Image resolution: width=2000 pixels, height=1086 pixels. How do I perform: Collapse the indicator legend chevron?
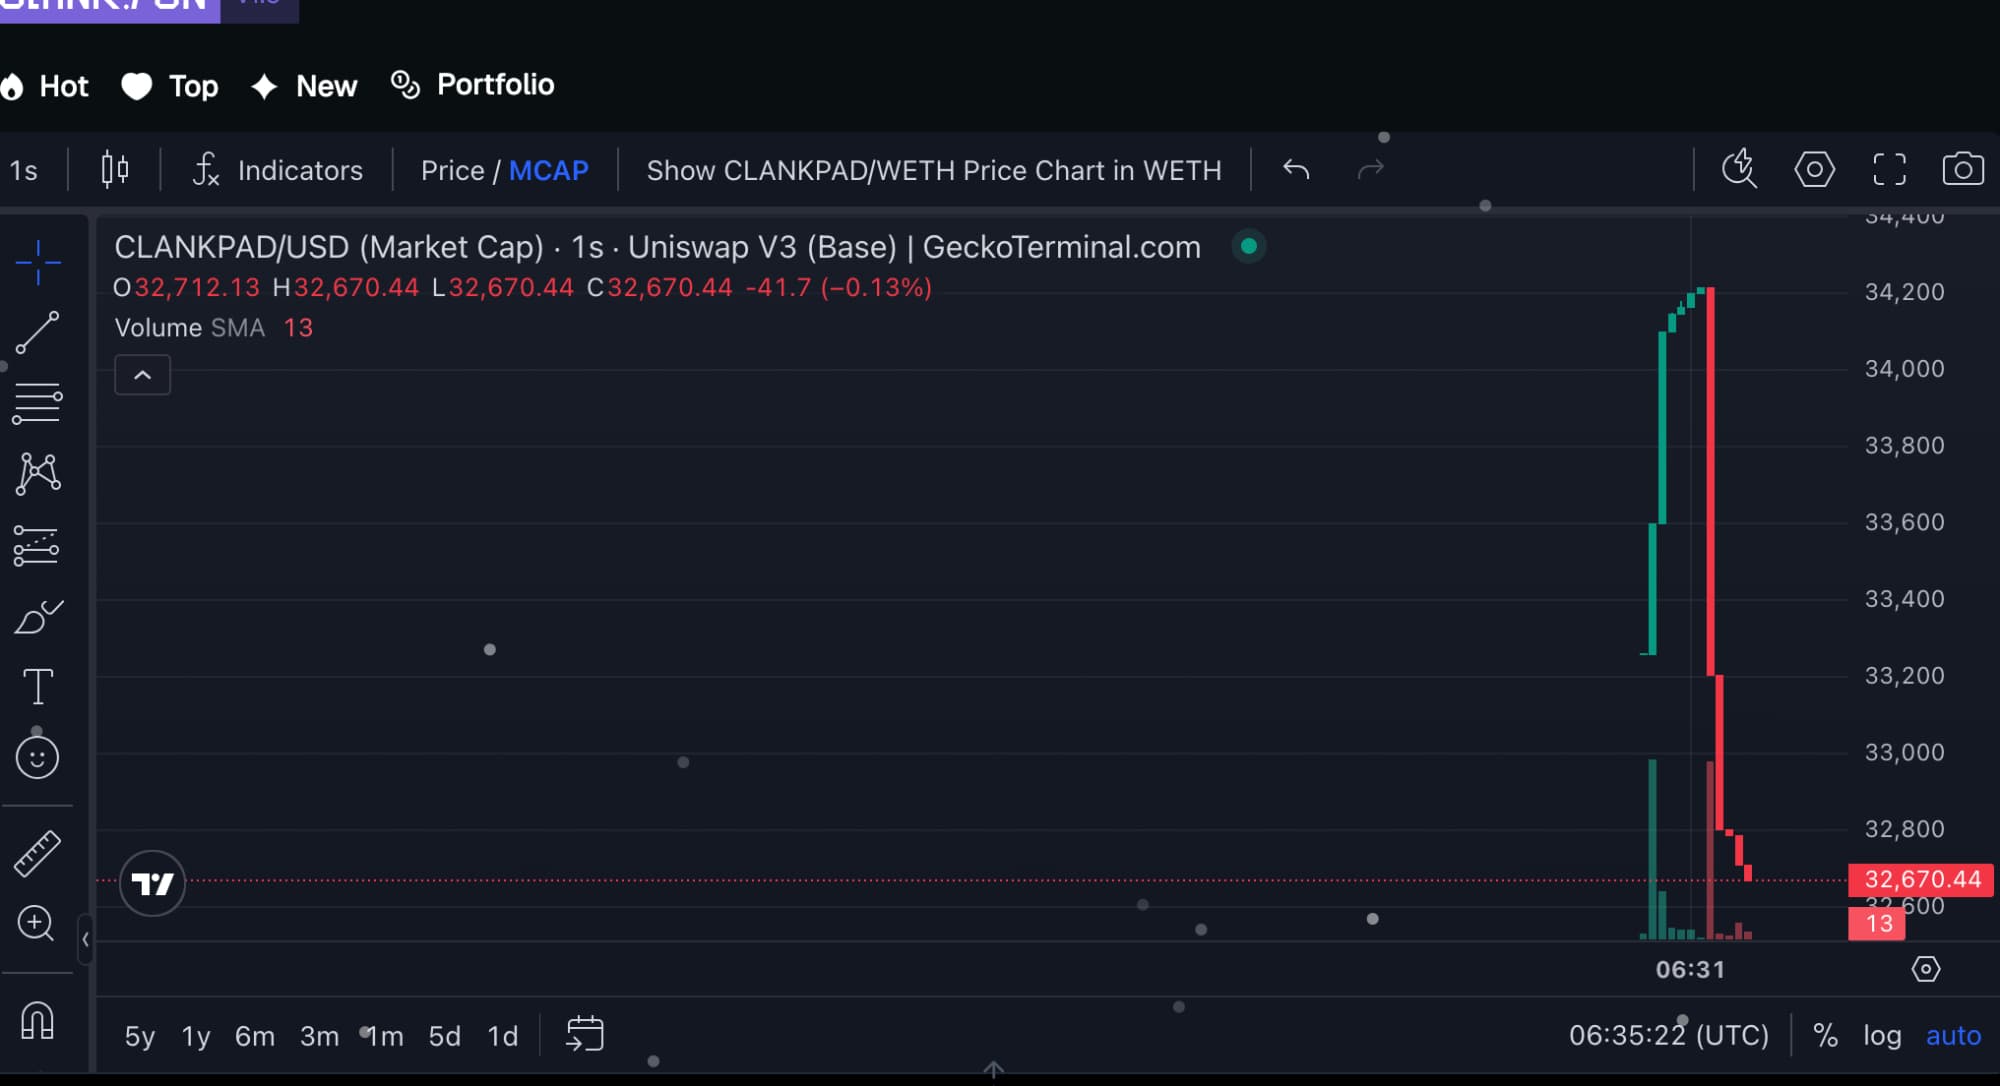click(142, 375)
